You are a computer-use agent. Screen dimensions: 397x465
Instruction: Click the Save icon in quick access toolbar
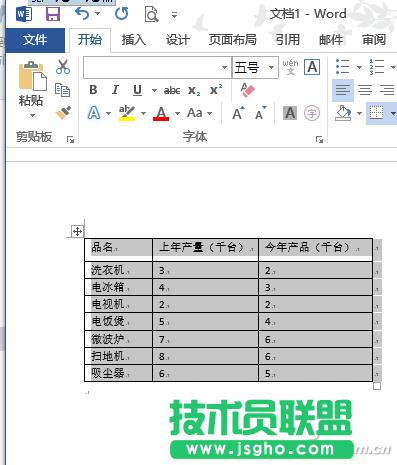[x=53, y=14]
